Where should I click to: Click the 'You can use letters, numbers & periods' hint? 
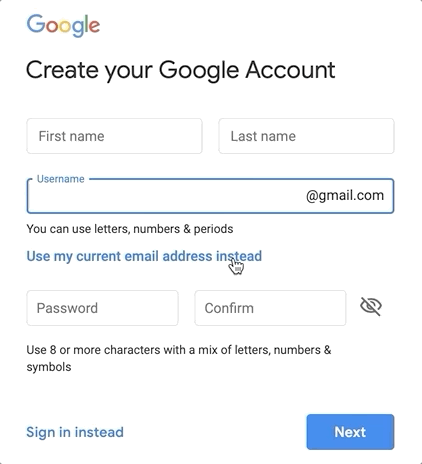130,229
